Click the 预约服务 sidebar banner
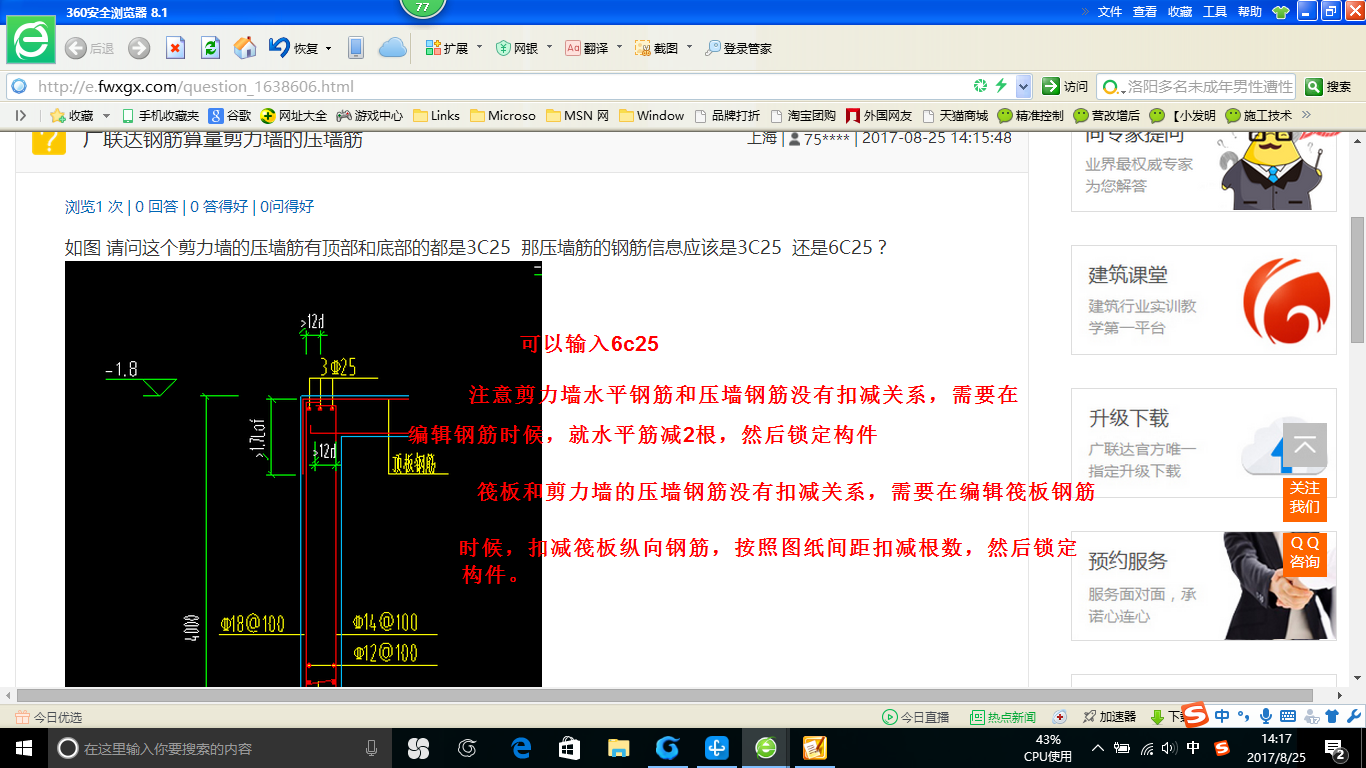Viewport: 1366px width, 768px height. [1204, 586]
